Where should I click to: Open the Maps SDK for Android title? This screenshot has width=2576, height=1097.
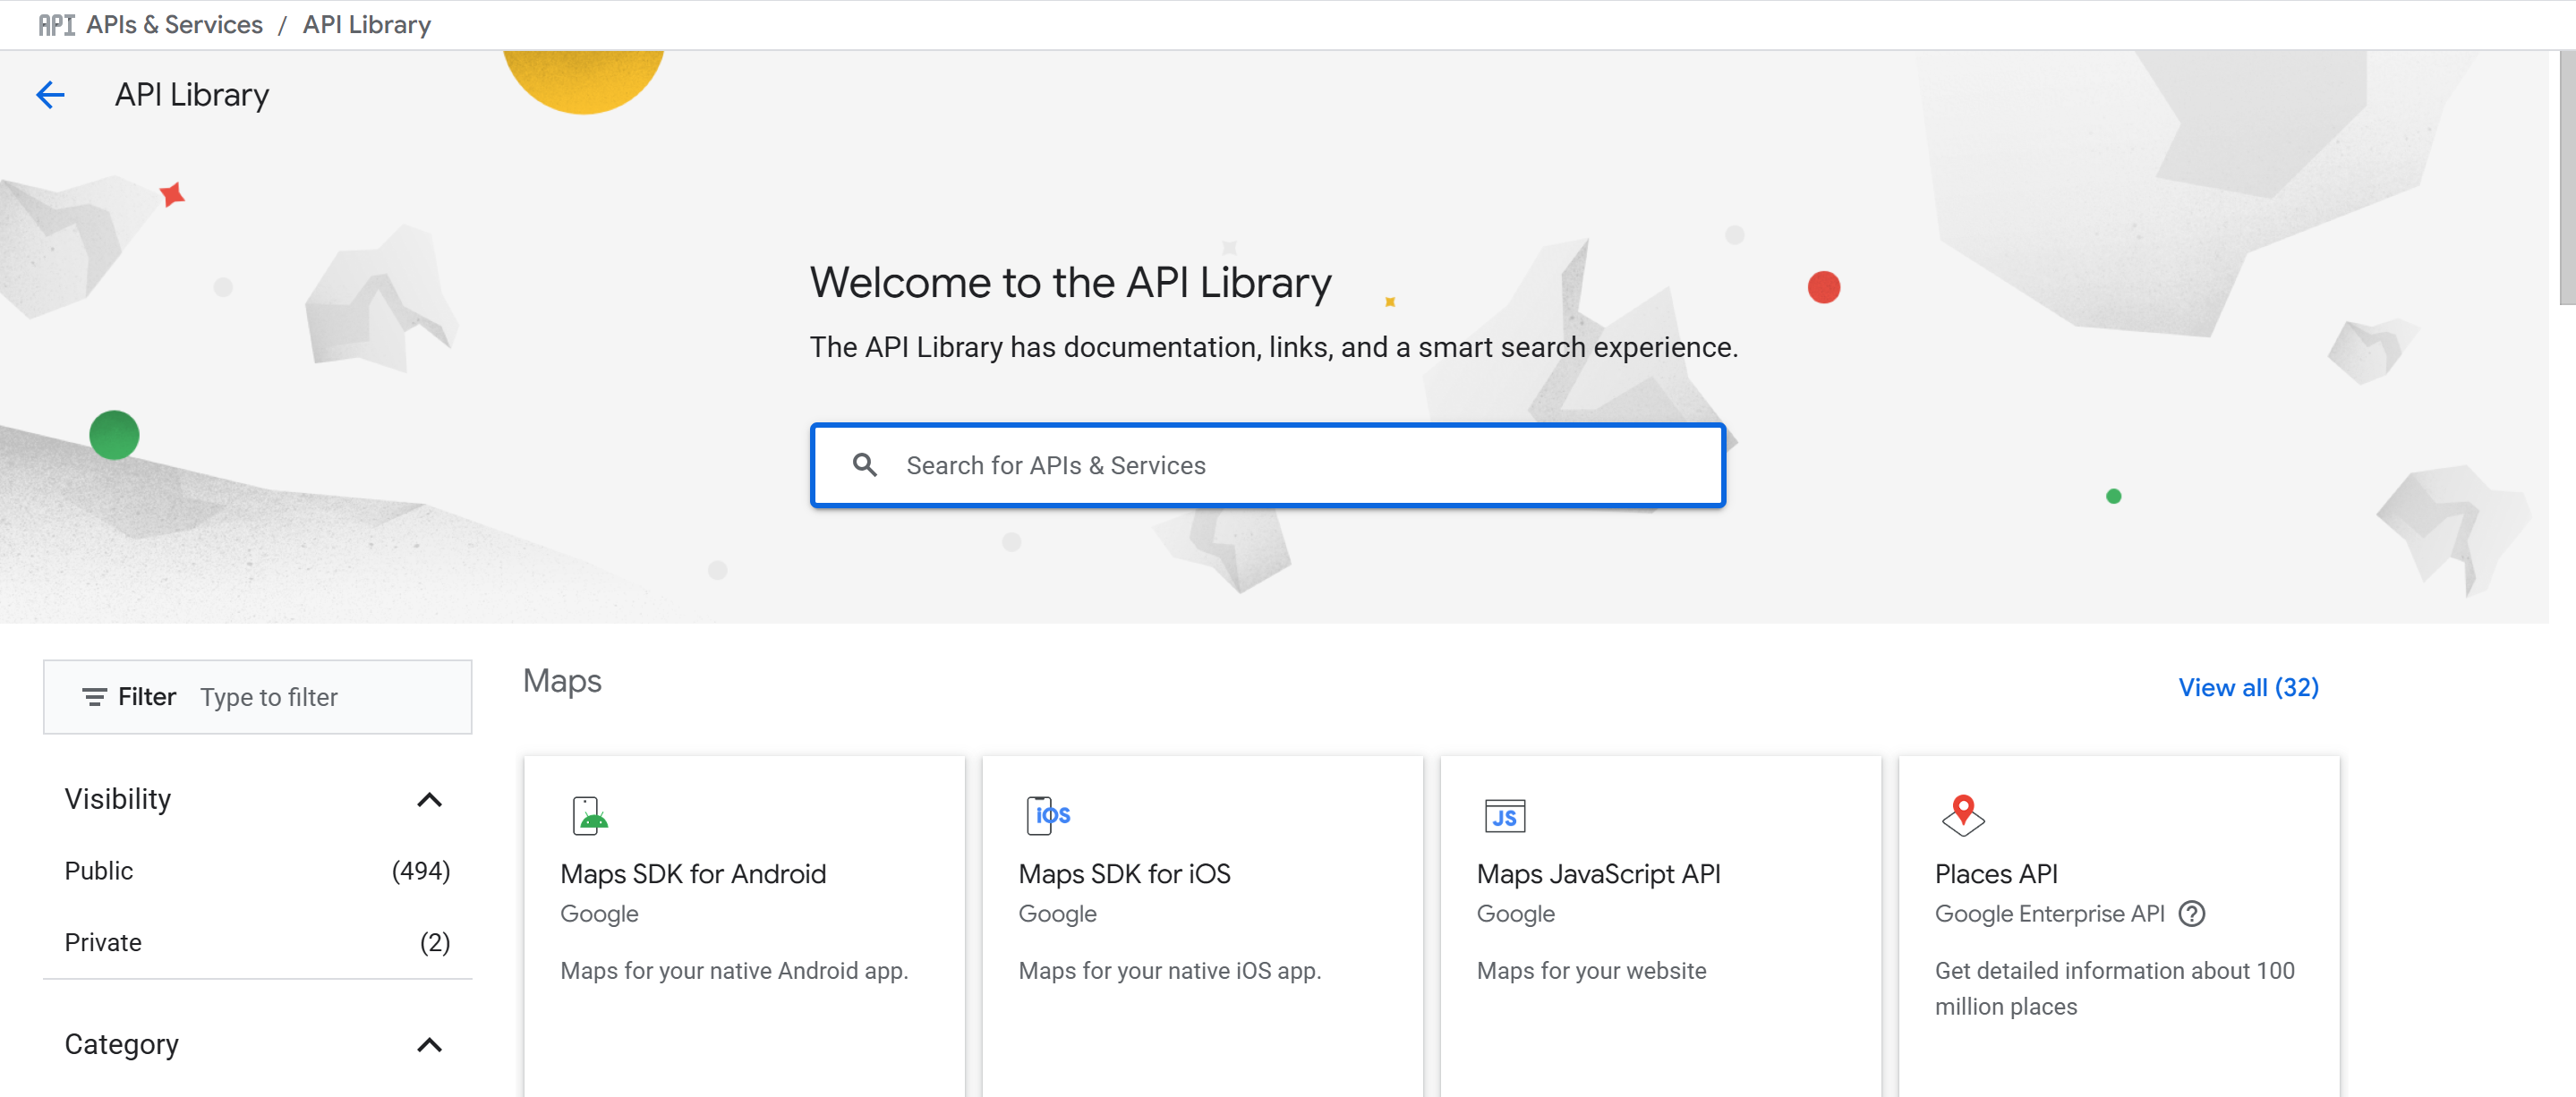pos(692,873)
